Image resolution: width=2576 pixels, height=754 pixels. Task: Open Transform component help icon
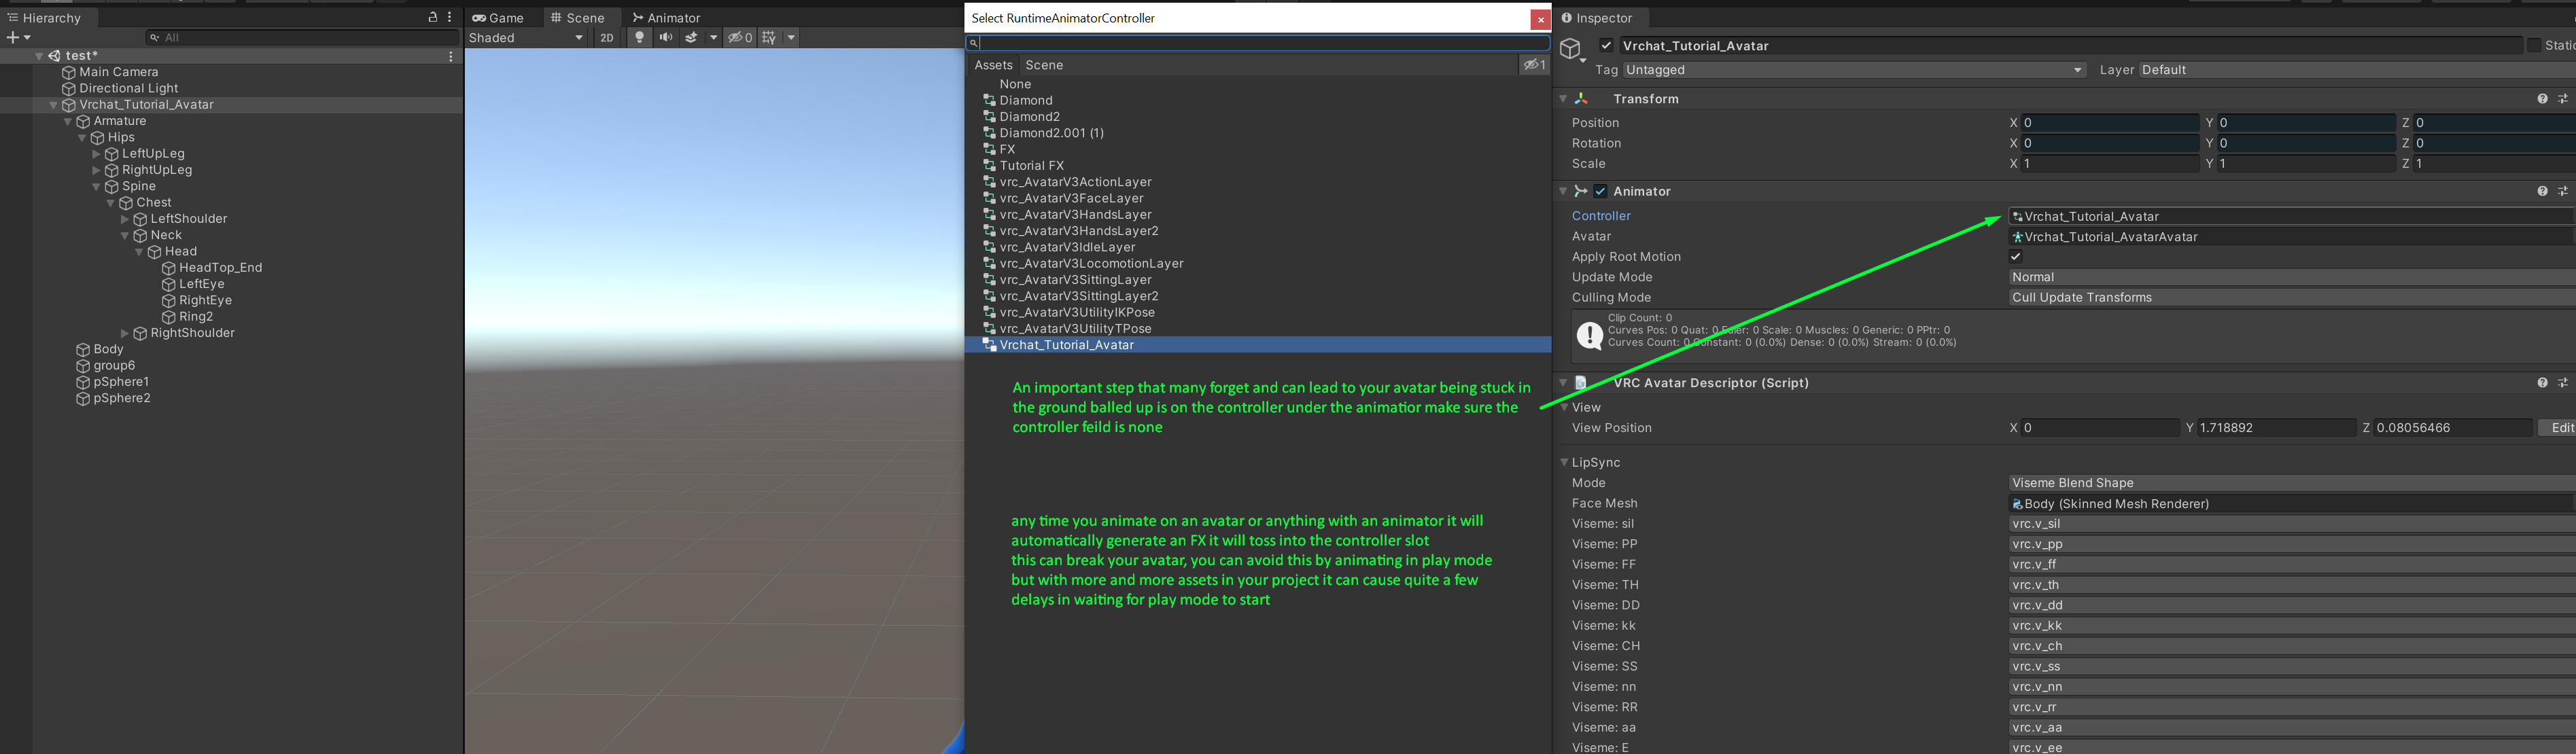(2541, 99)
